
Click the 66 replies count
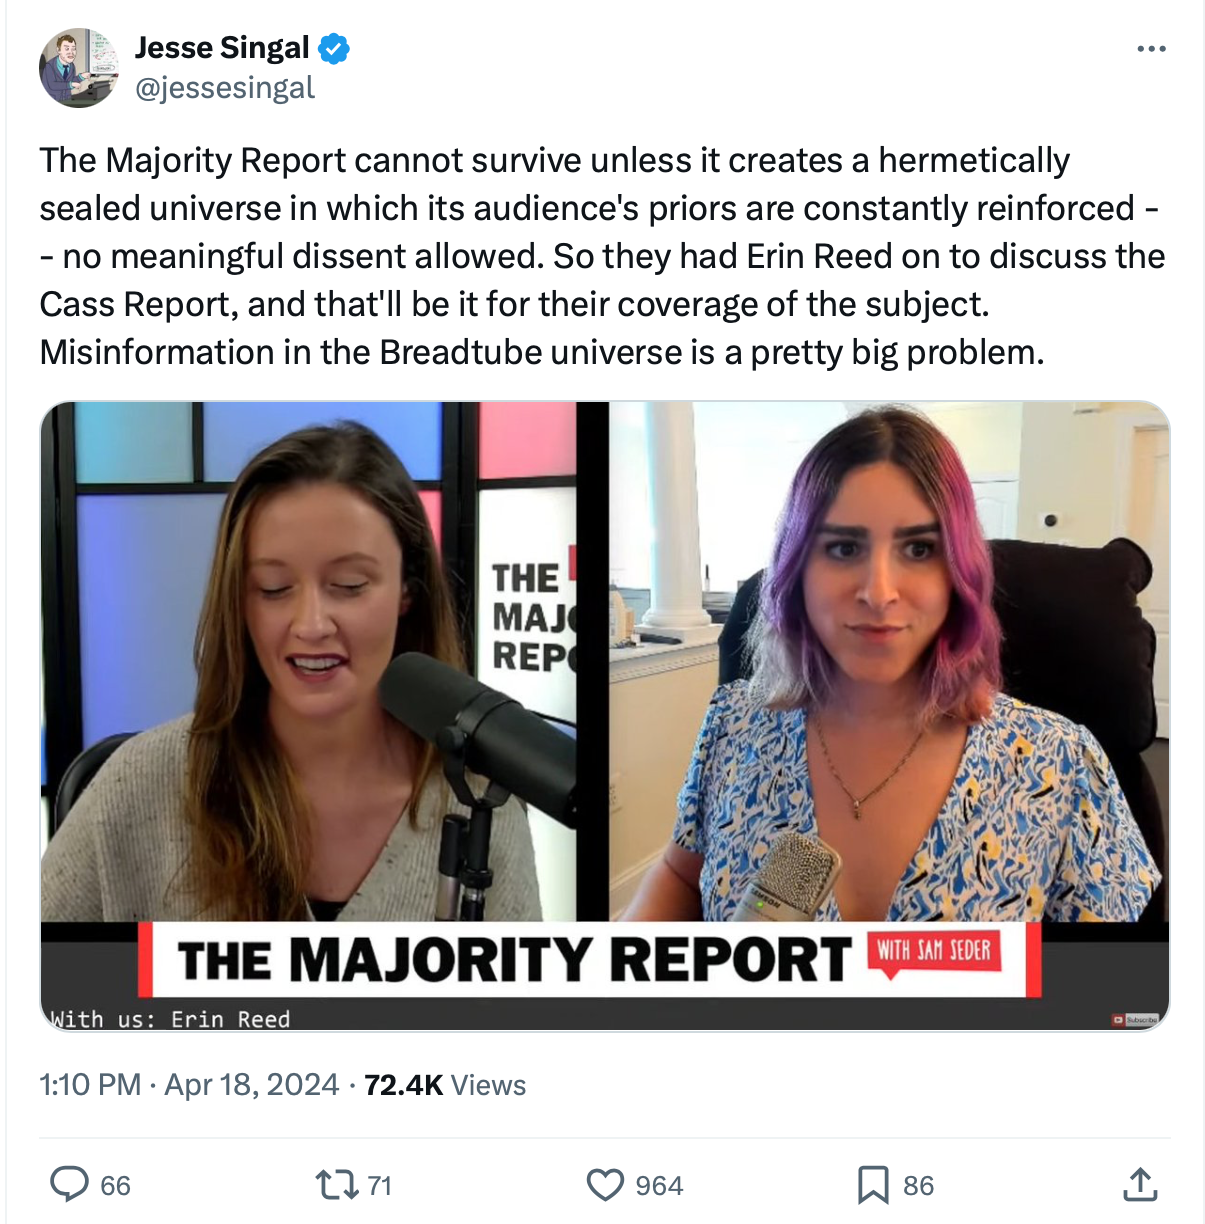point(116,1186)
